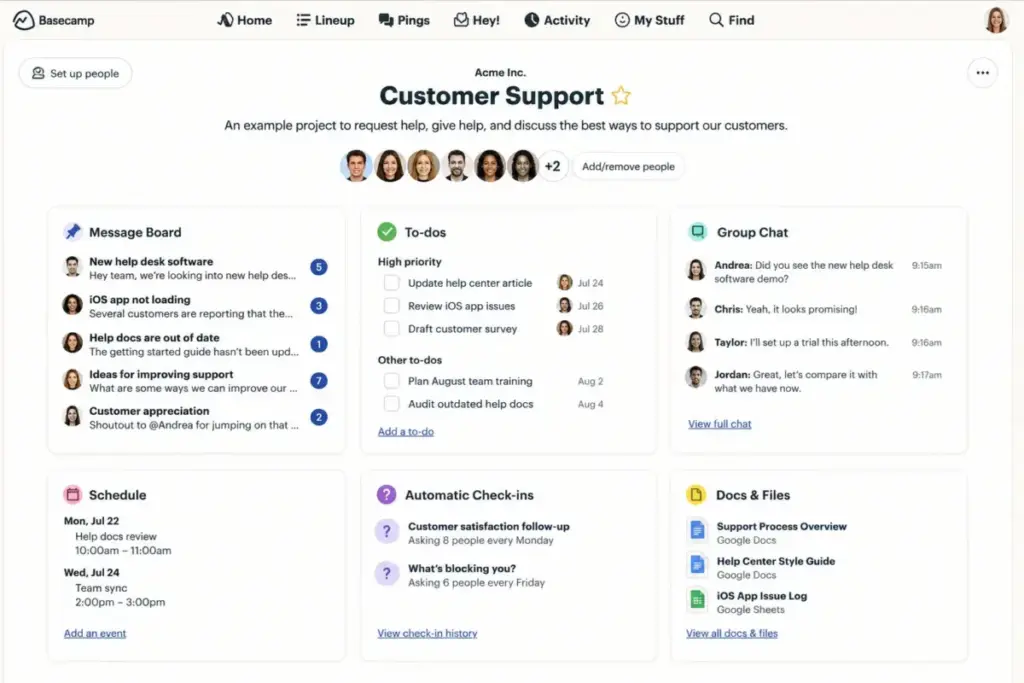Click the Message Board pin icon

(x=72, y=232)
